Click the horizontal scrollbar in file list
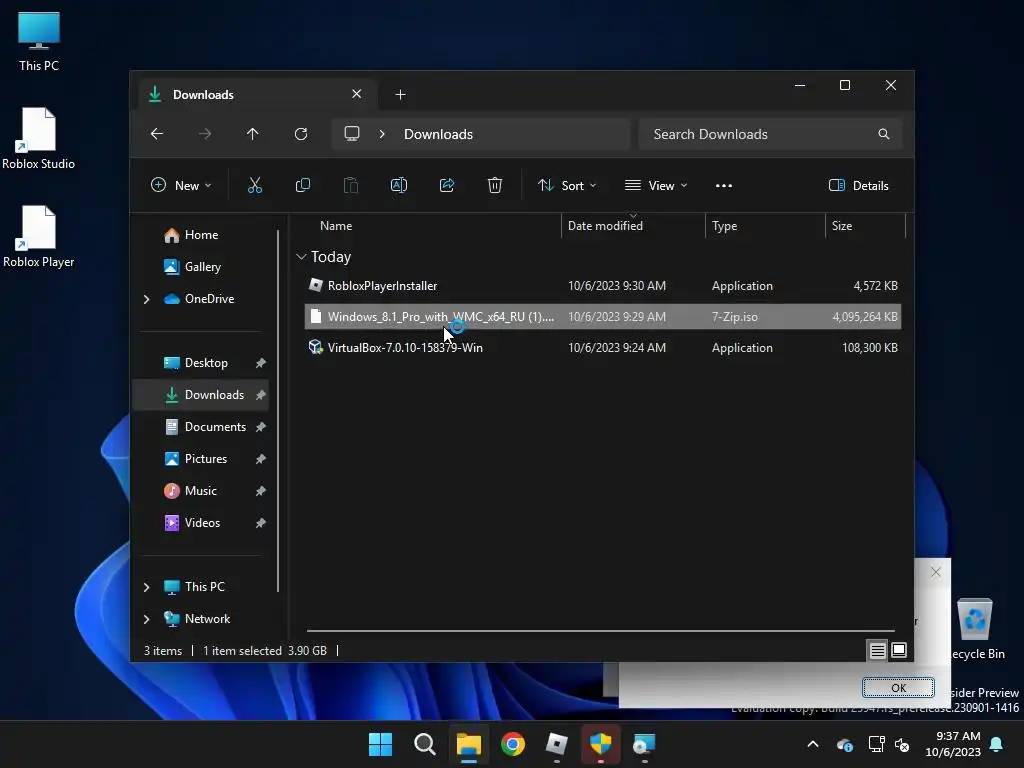Screen dimensions: 1024x768 tap(600, 631)
